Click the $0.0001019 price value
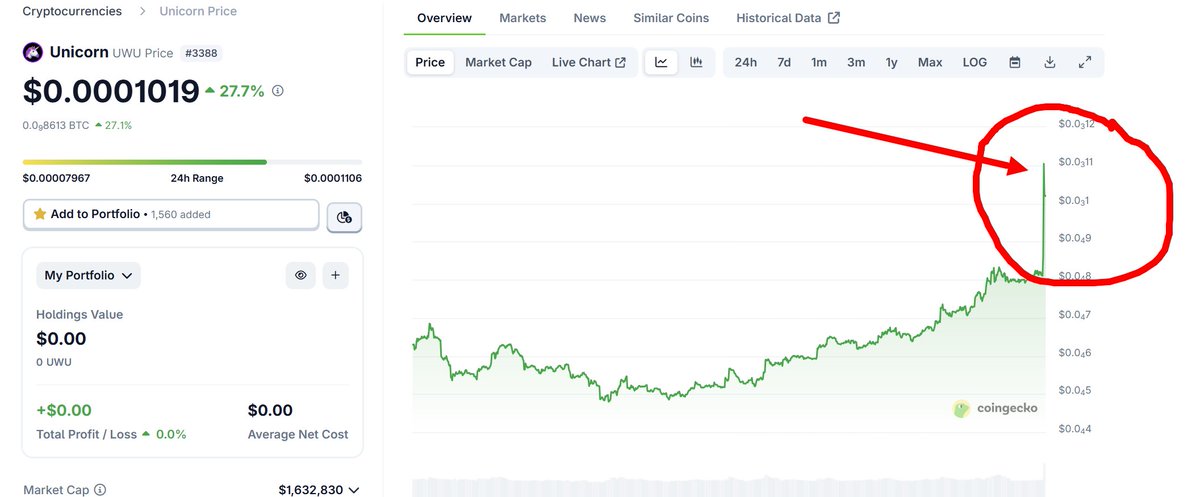The height and width of the screenshot is (497, 1200). click(x=111, y=91)
